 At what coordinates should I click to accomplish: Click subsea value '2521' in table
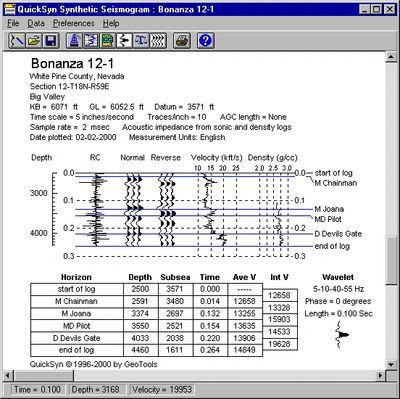pos(175,326)
